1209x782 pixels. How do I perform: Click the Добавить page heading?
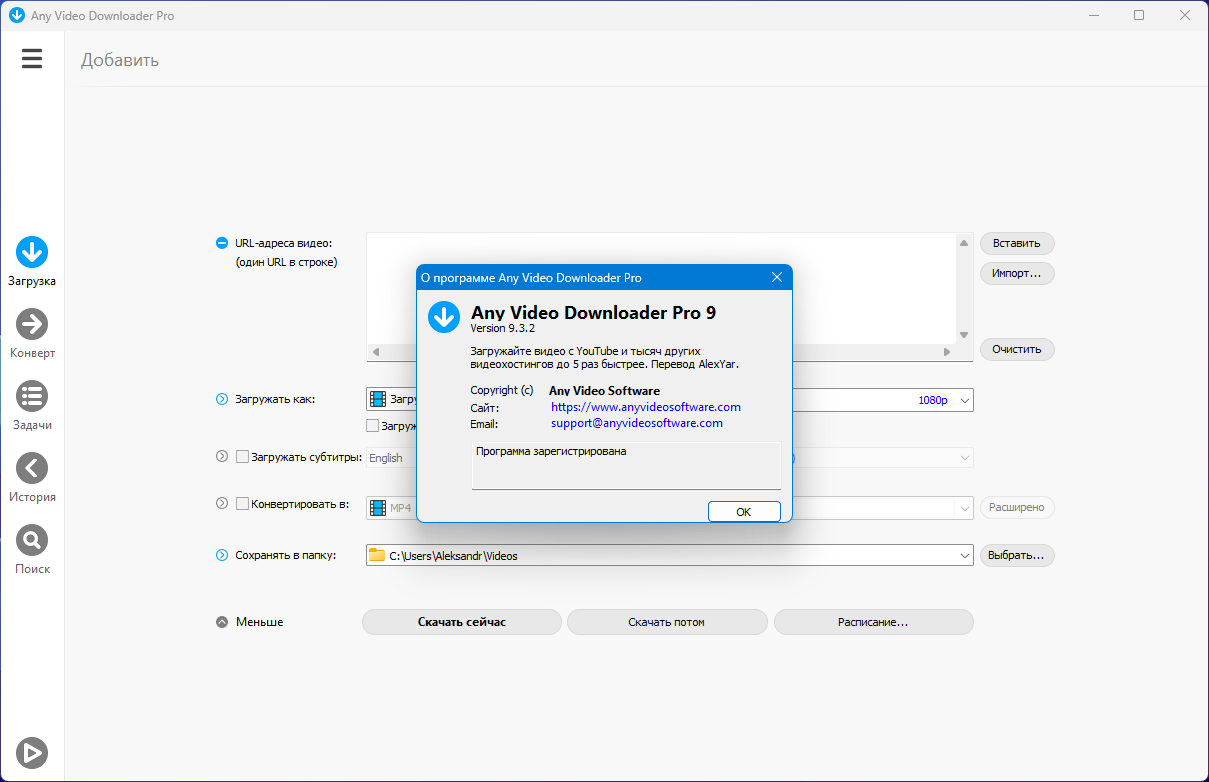tap(120, 60)
